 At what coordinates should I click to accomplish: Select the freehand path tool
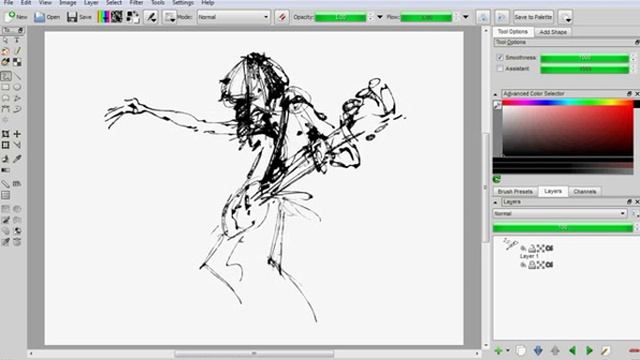point(17,109)
